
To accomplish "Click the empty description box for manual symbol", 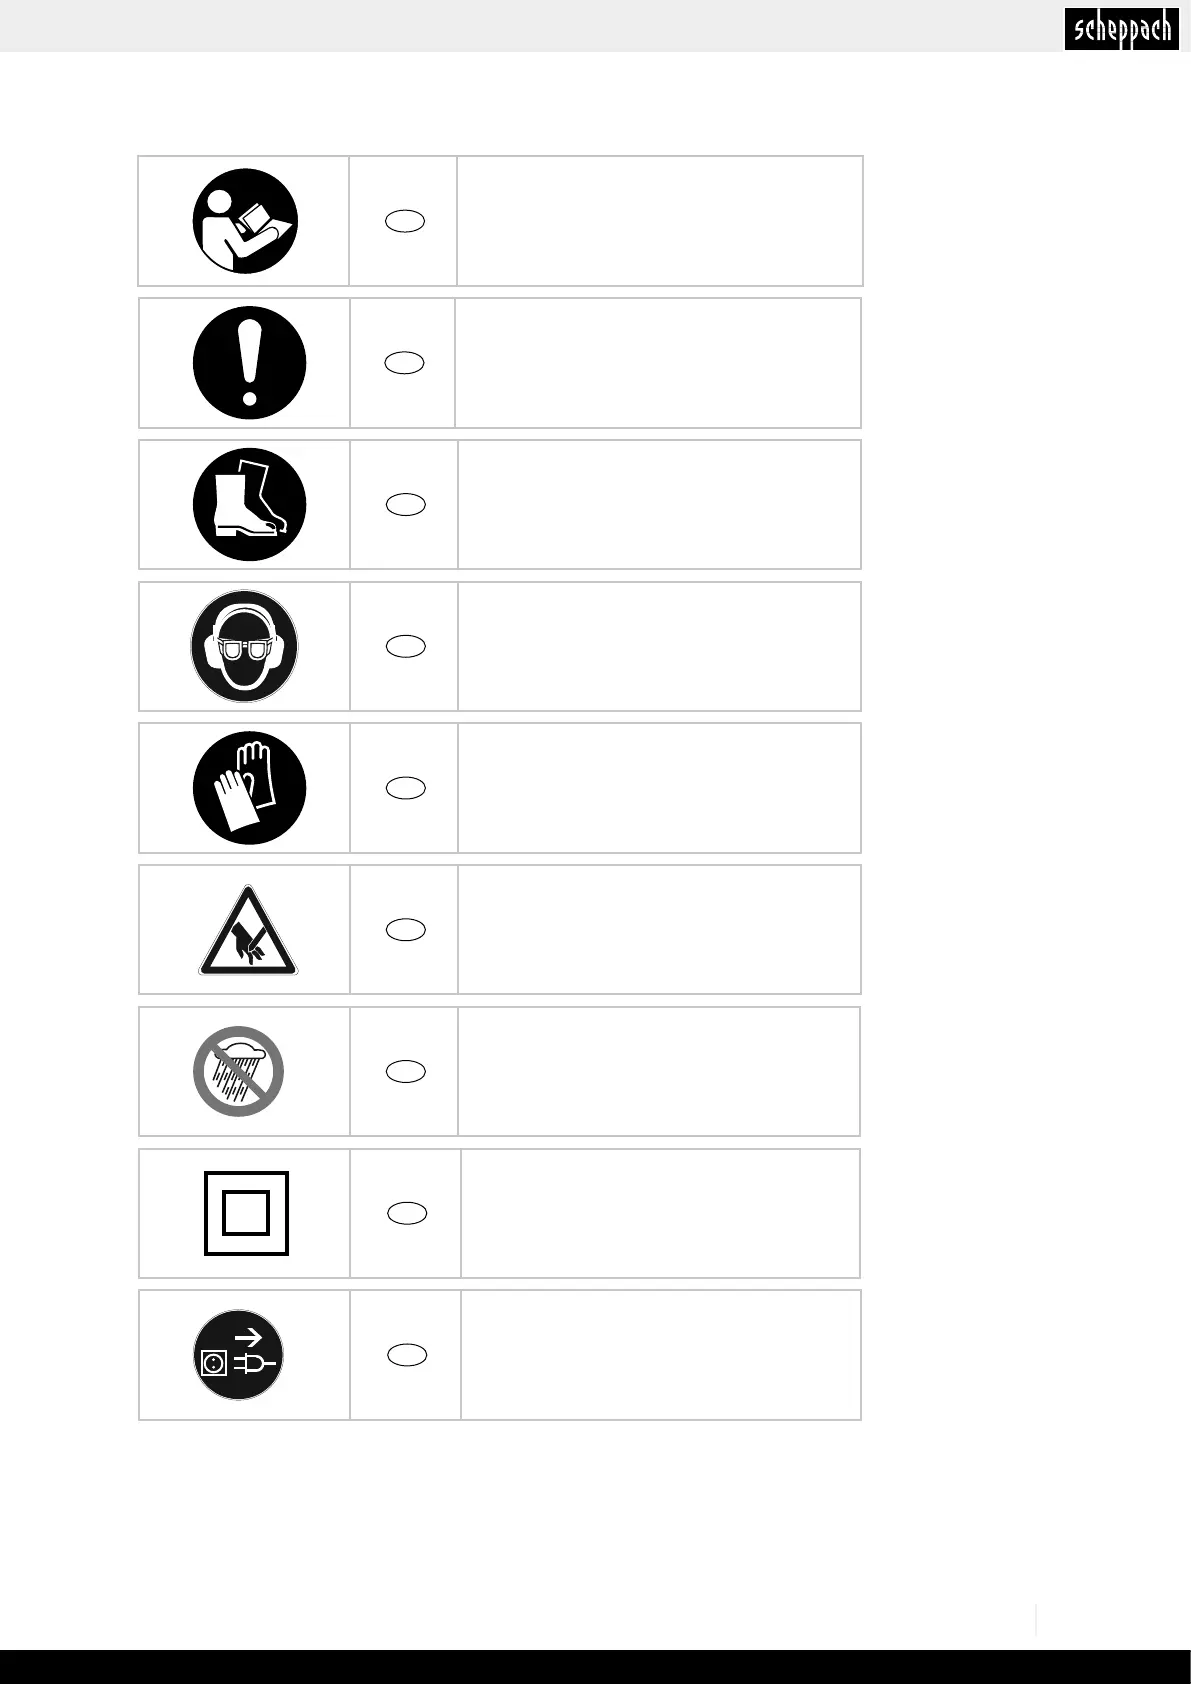I will click(660, 221).
